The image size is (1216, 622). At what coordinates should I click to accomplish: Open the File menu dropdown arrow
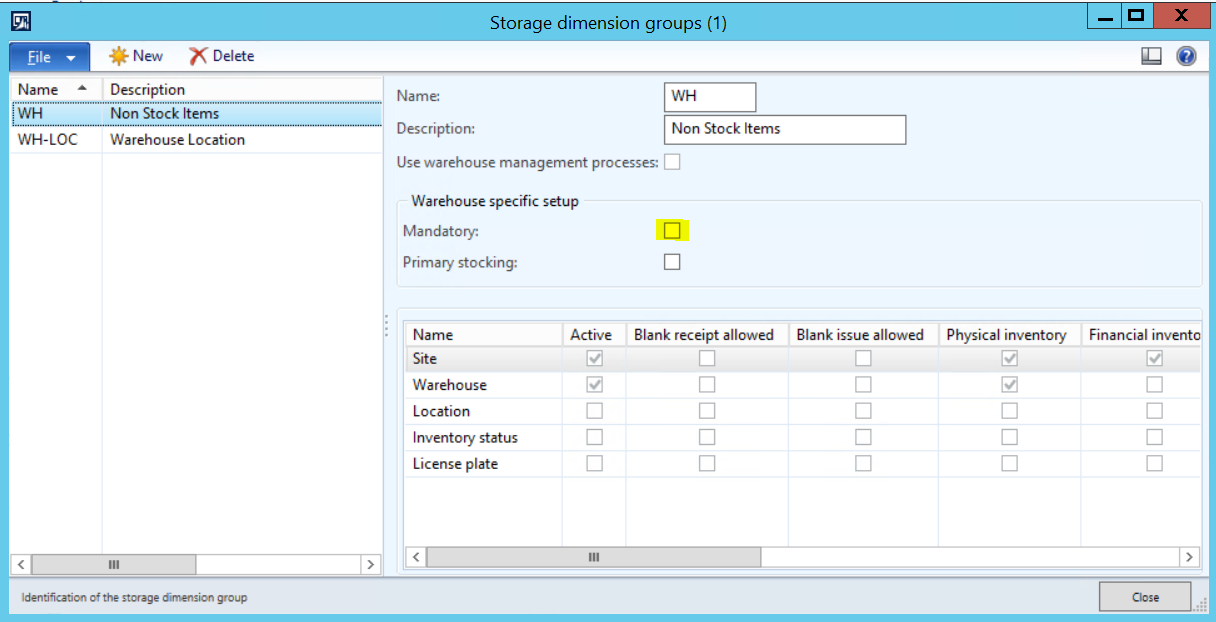[x=70, y=56]
